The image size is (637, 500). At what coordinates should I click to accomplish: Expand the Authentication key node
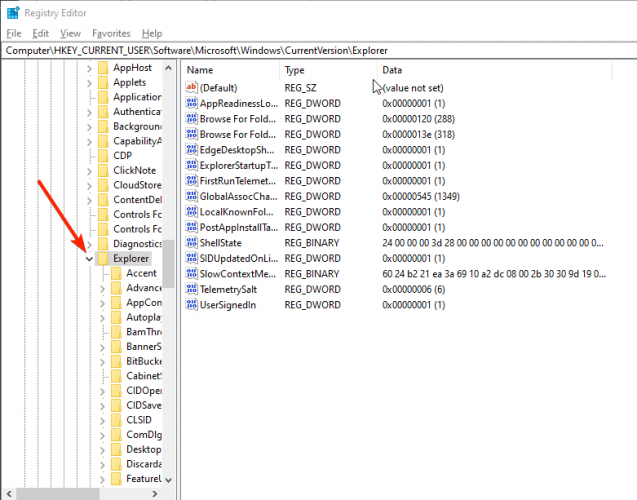(89, 113)
